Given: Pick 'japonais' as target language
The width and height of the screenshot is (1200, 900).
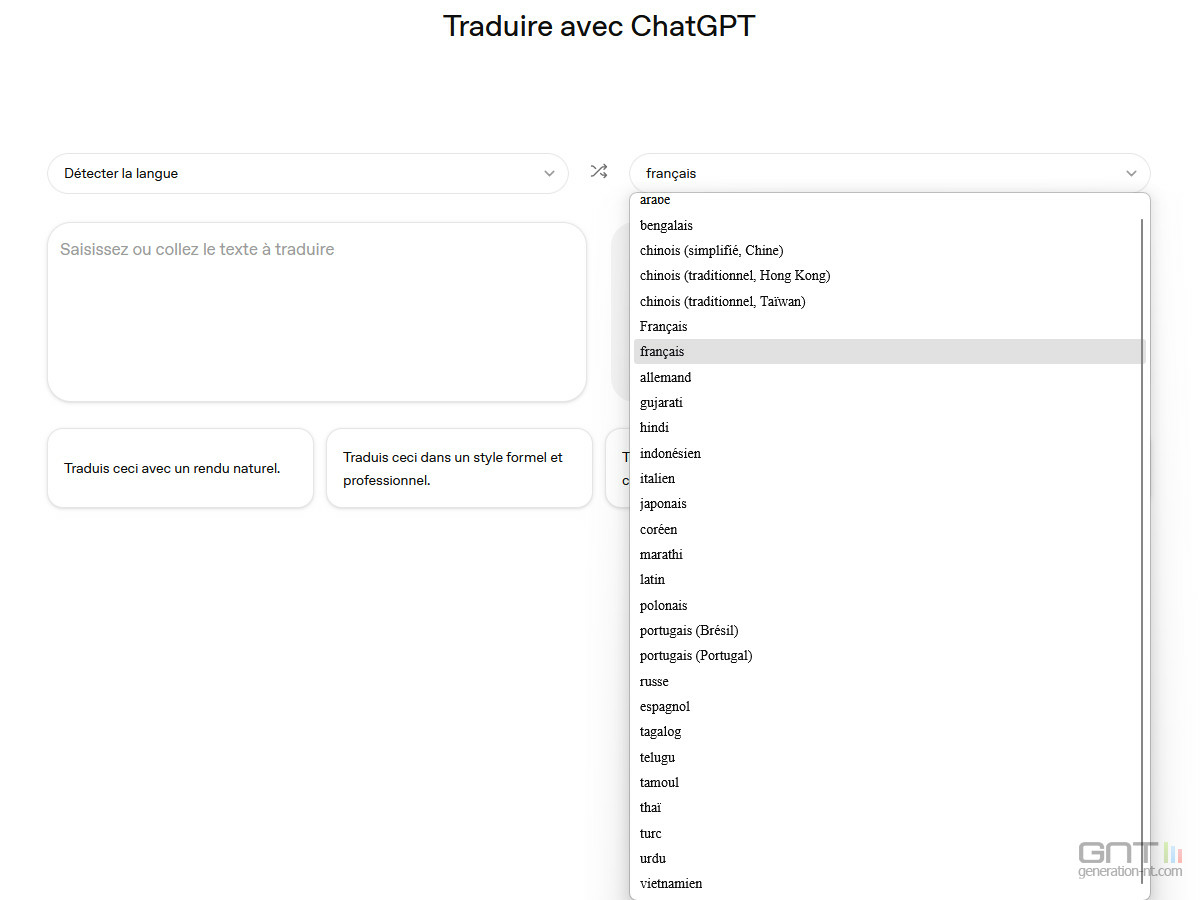Looking at the screenshot, I should (x=663, y=503).
